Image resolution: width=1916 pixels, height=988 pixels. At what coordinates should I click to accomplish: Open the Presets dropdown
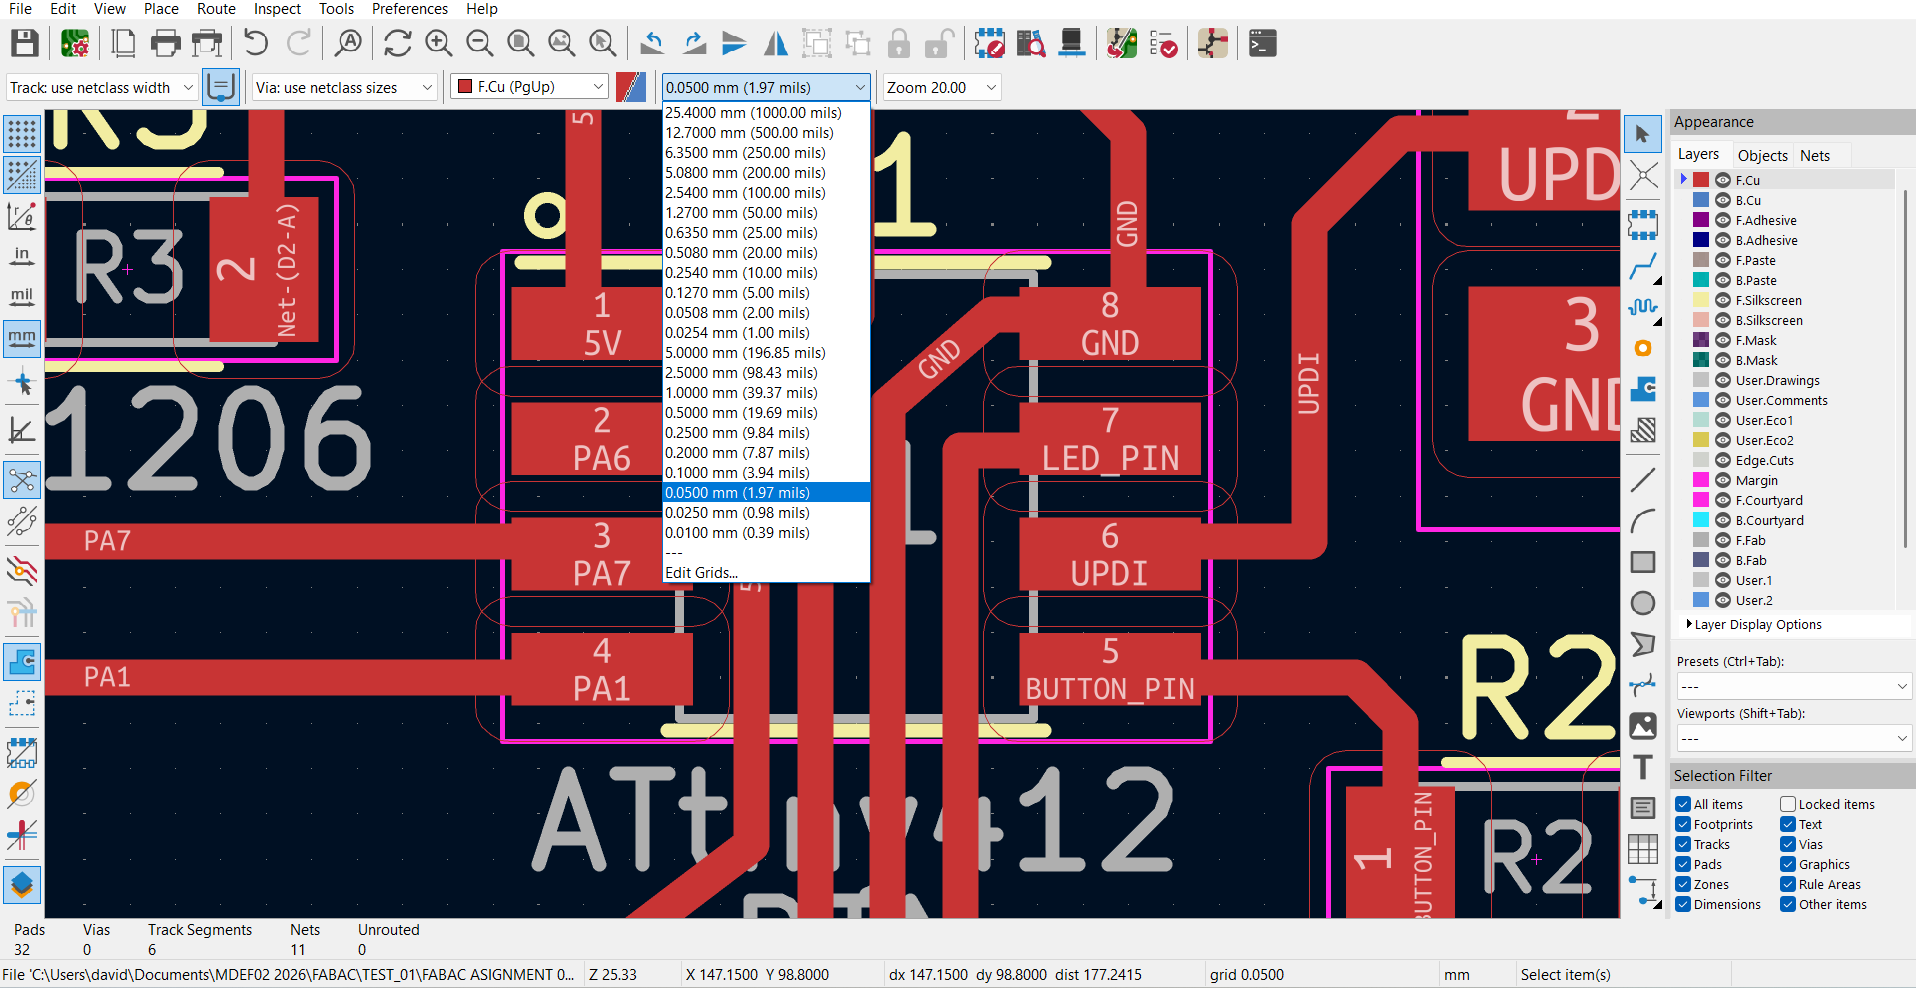(x=1794, y=686)
